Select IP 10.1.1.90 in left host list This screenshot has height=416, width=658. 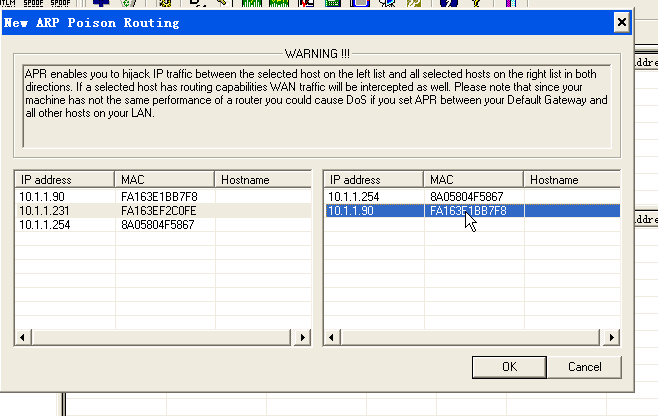[42, 196]
